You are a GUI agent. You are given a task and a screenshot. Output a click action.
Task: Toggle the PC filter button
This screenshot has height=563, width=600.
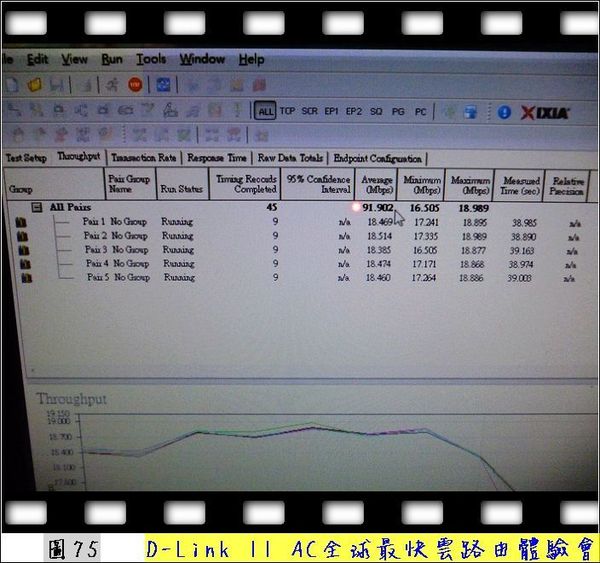pos(420,112)
